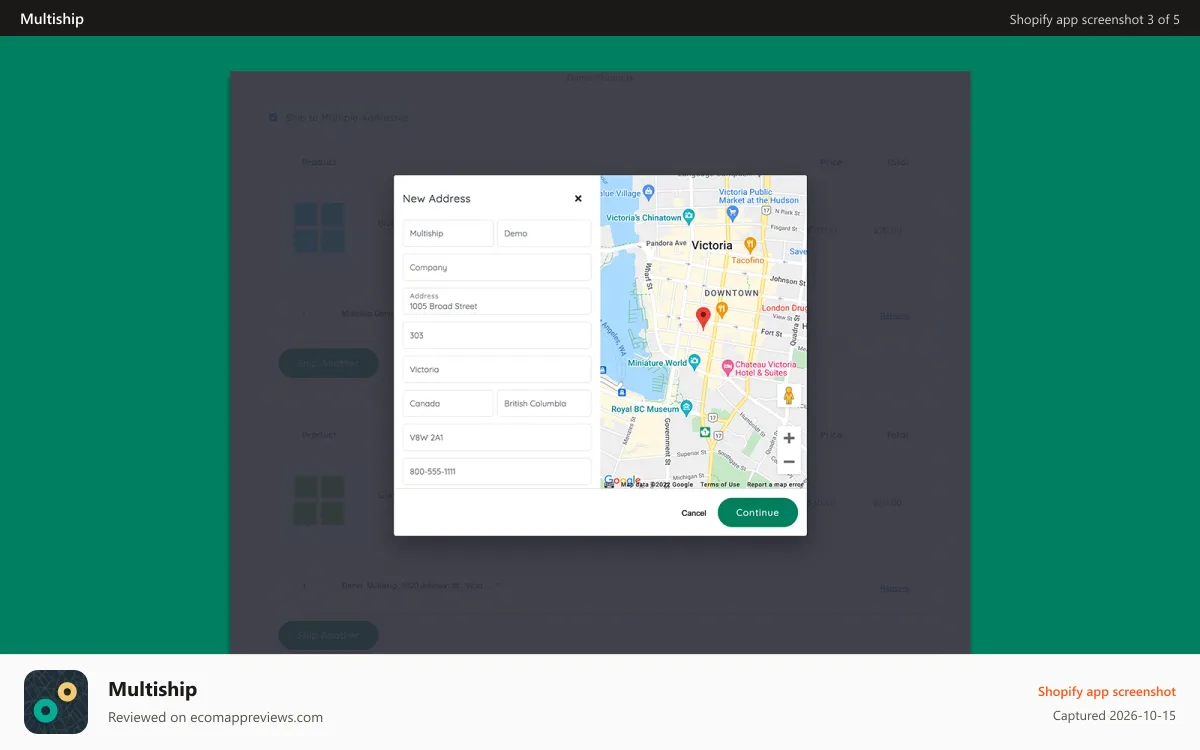
Task: Click orange Shopify app screenshot label
Action: [x=1107, y=691]
